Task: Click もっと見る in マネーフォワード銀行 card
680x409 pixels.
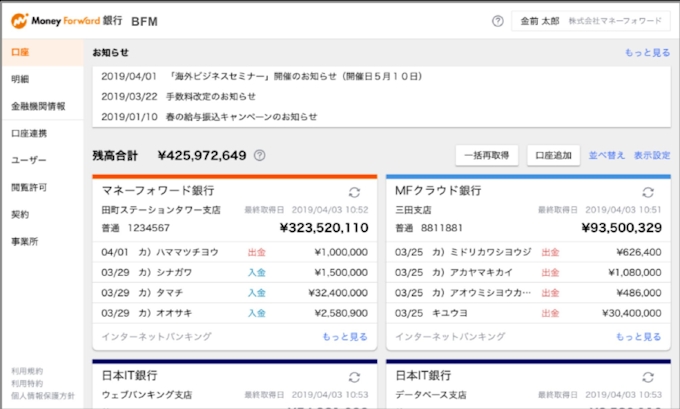Action: (x=344, y=337)
